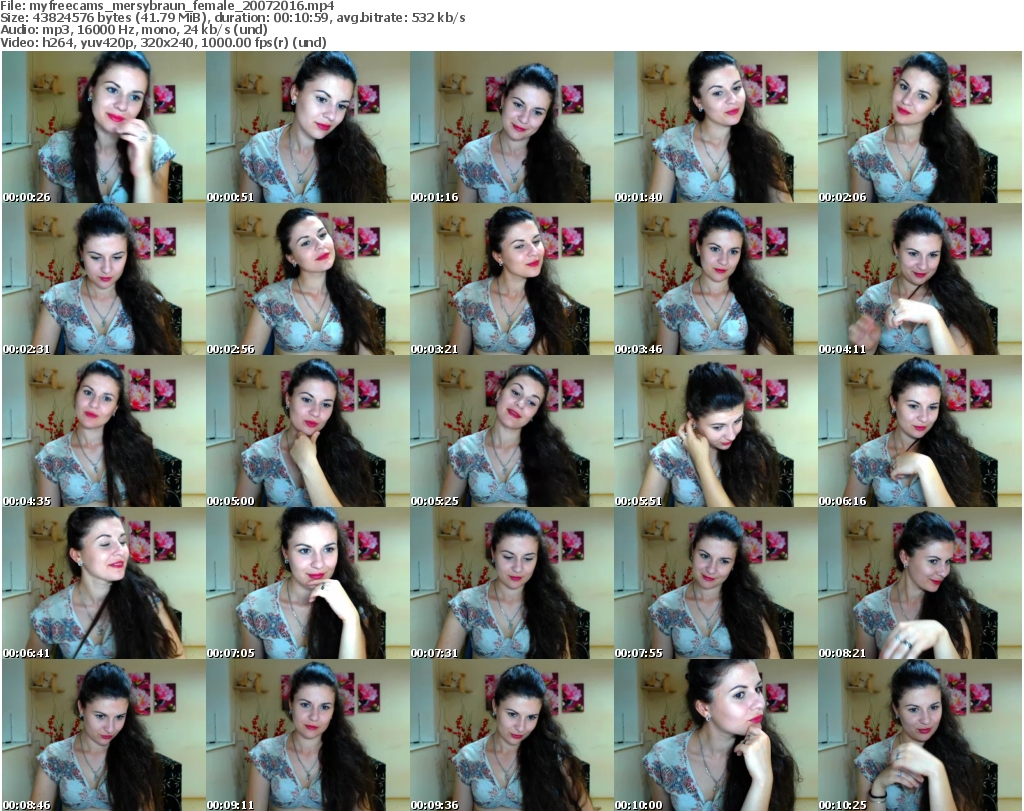Open the thumbnail stamped 00:05:51
The image size is (1024, 811).
(x=716, y=432)
